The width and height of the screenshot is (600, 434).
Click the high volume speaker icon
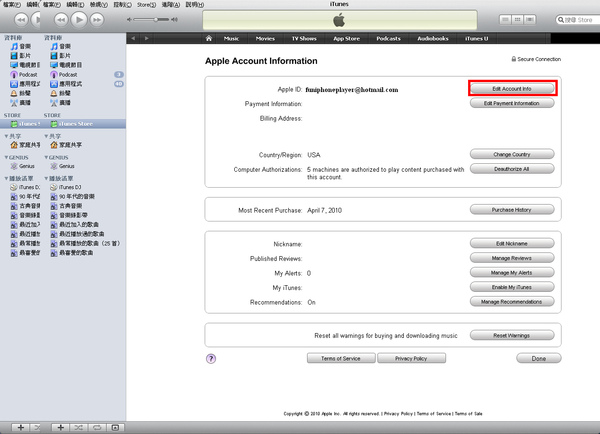[174, 20]
